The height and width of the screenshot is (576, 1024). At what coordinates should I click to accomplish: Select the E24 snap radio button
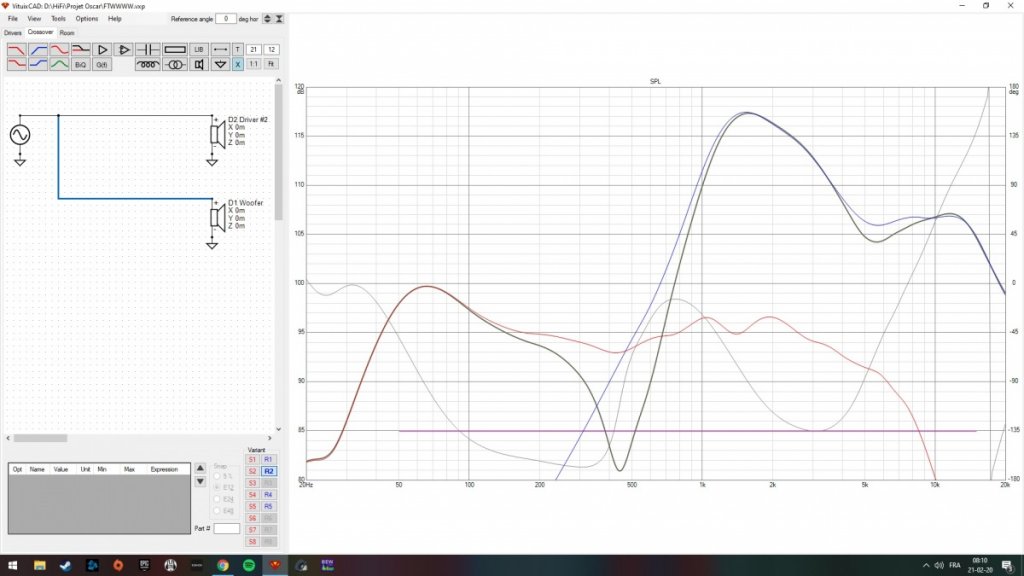coord(217,498)
